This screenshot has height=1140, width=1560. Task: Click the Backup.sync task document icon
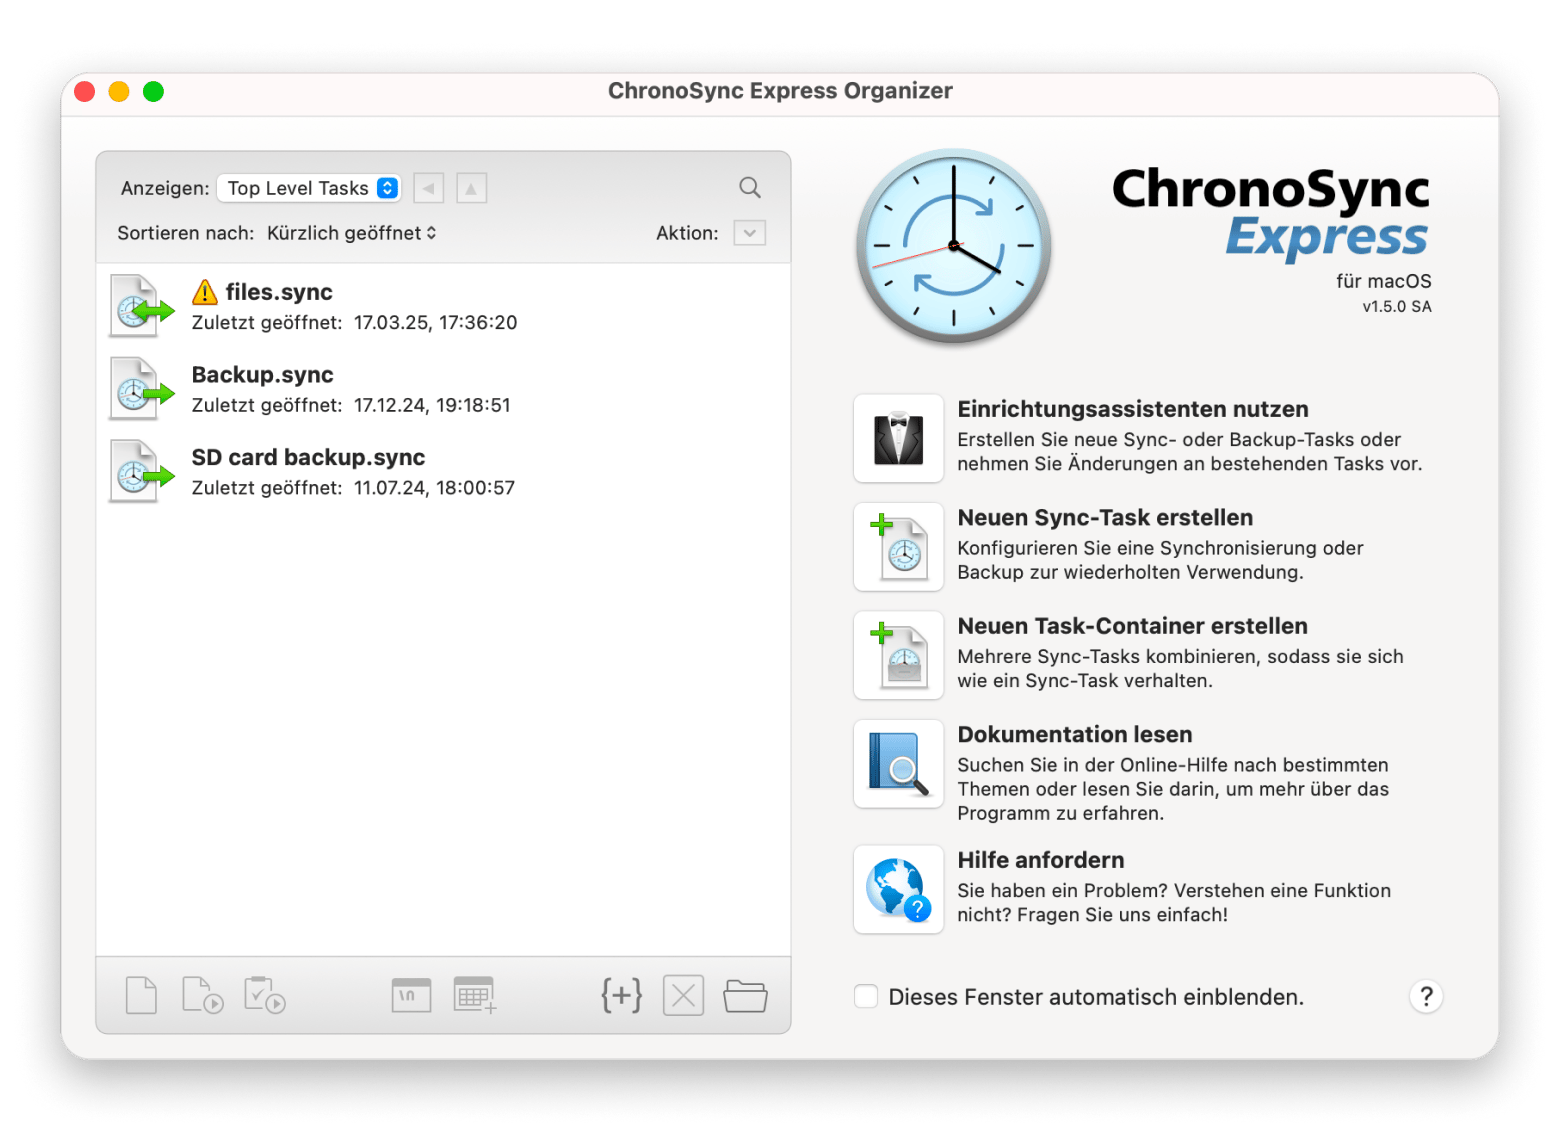click(139, 389)
